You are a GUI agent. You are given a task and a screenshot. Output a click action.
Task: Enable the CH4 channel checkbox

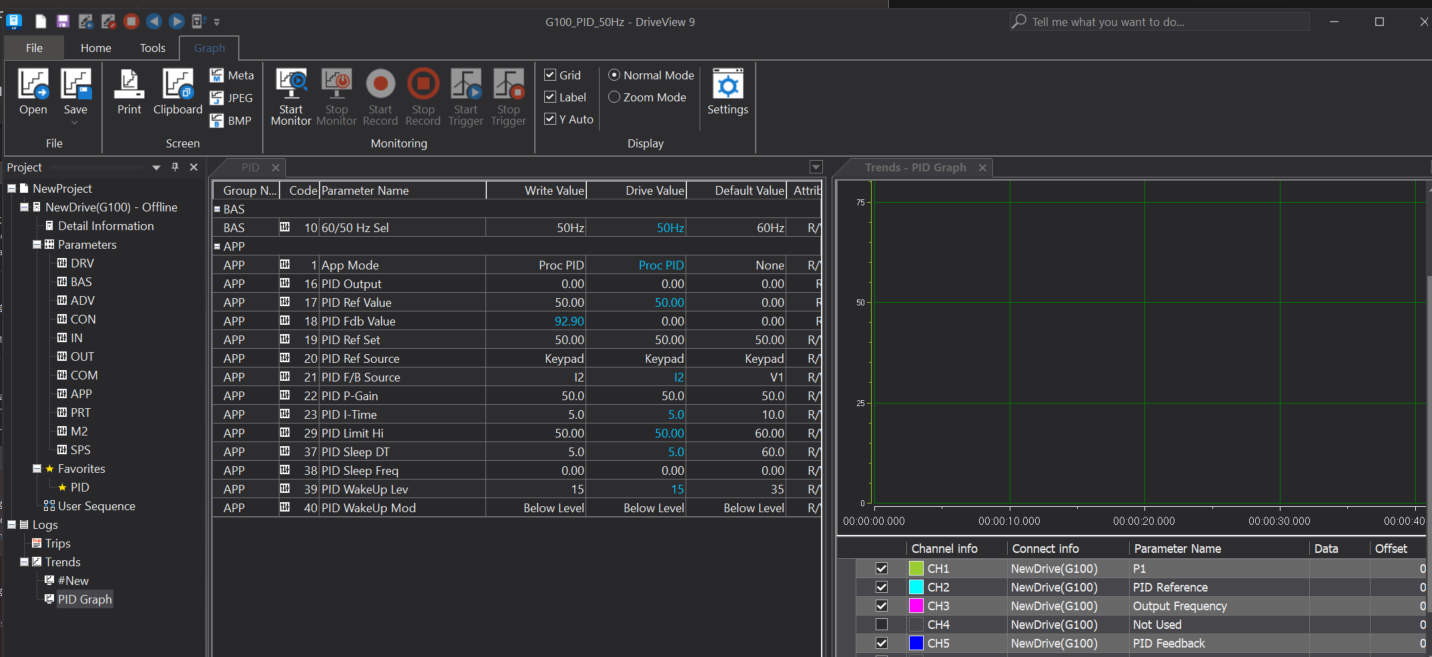881,624
